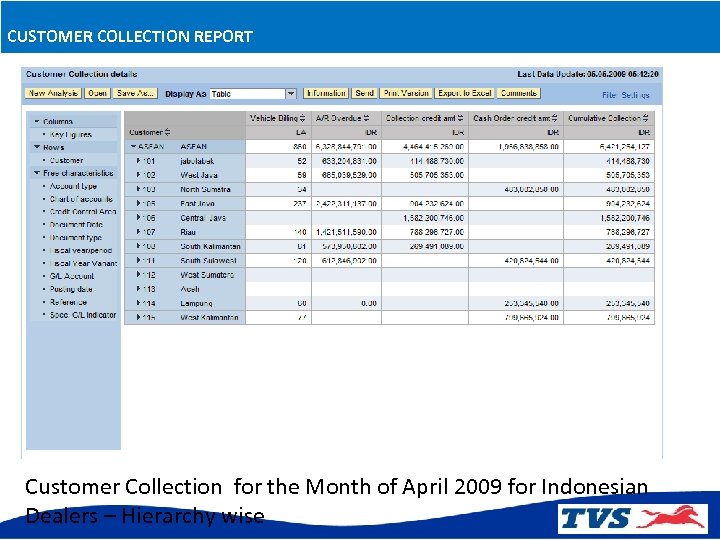Sort by Collection credit amt icon
This screenshot has width=720, height=540.
pos(461,118)
